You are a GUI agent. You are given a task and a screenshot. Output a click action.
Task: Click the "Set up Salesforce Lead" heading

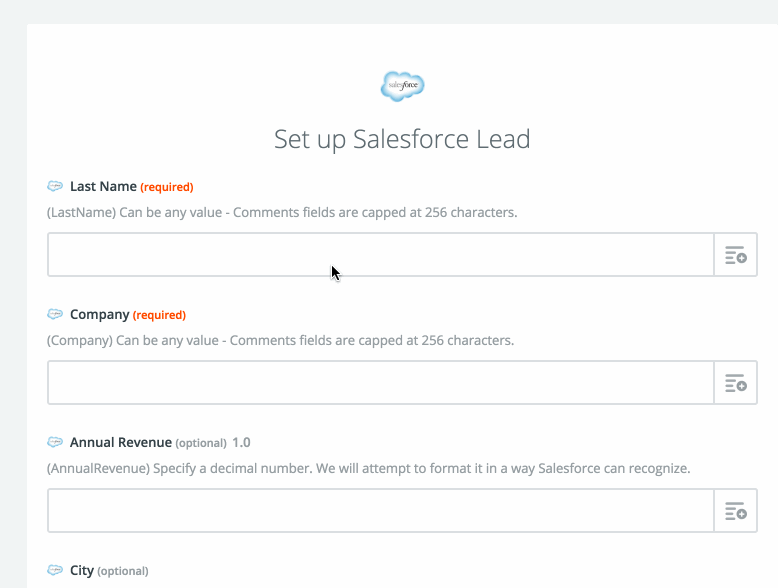tap(402, 139)
